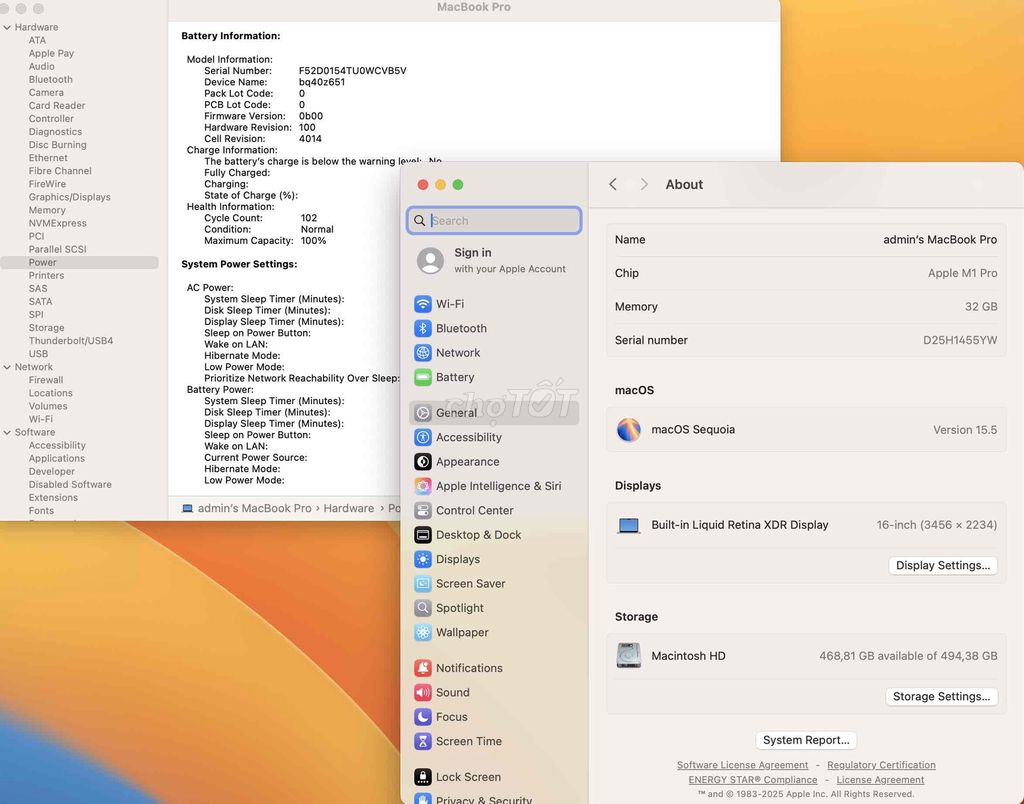Screen dimensions: 1024x804
Task: Click the battery serial F52D0154TU0WCVB5V
Action: click(x=353, y=71)
